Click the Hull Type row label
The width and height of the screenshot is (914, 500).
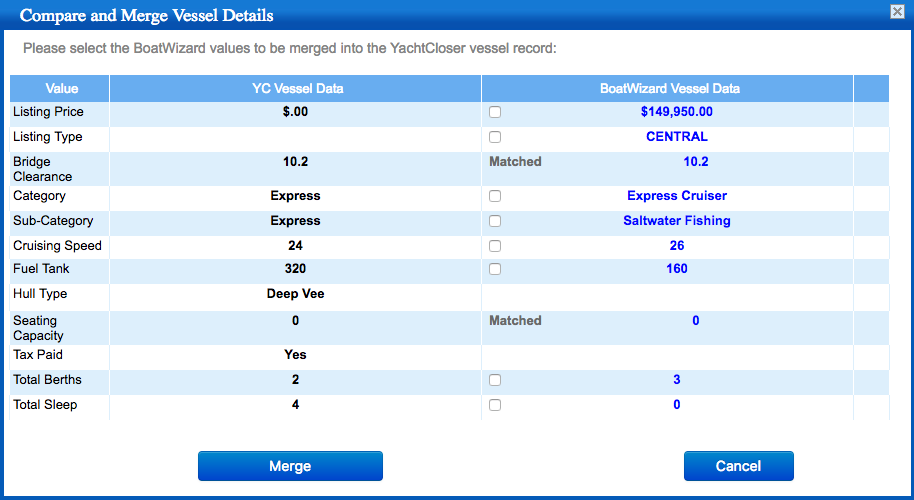click(40, 294)
